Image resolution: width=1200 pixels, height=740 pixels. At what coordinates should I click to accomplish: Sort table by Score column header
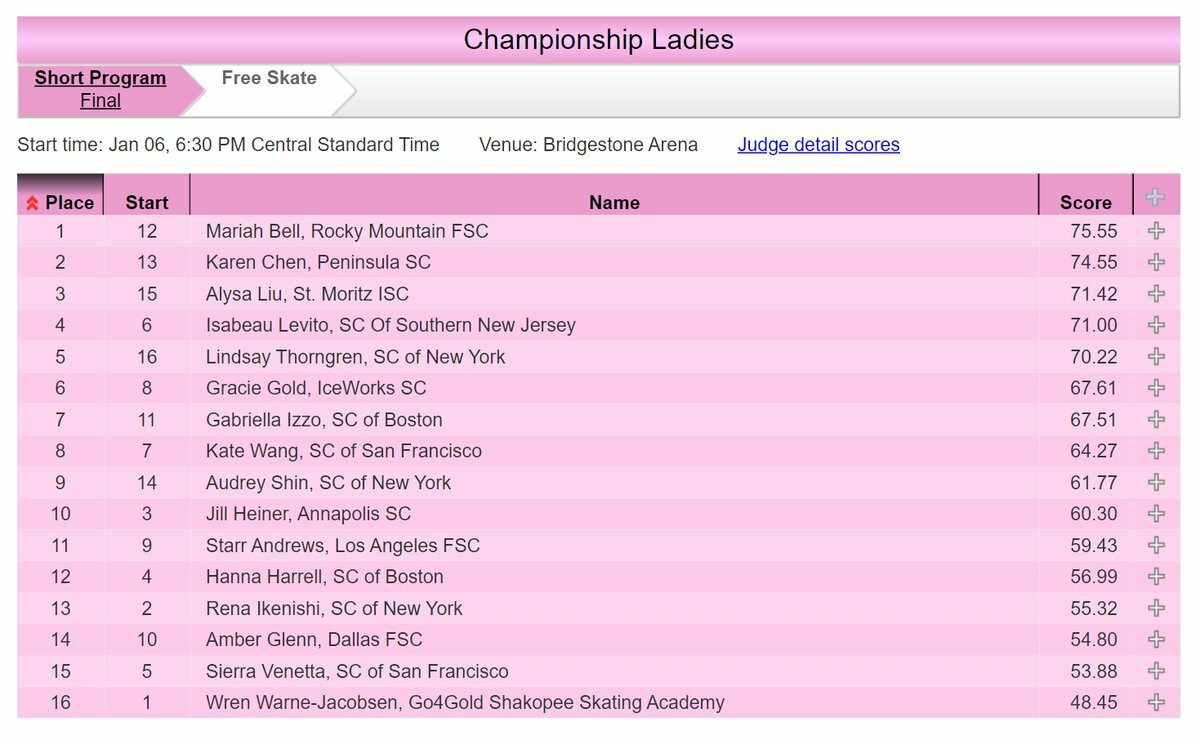pos(1086,202)
